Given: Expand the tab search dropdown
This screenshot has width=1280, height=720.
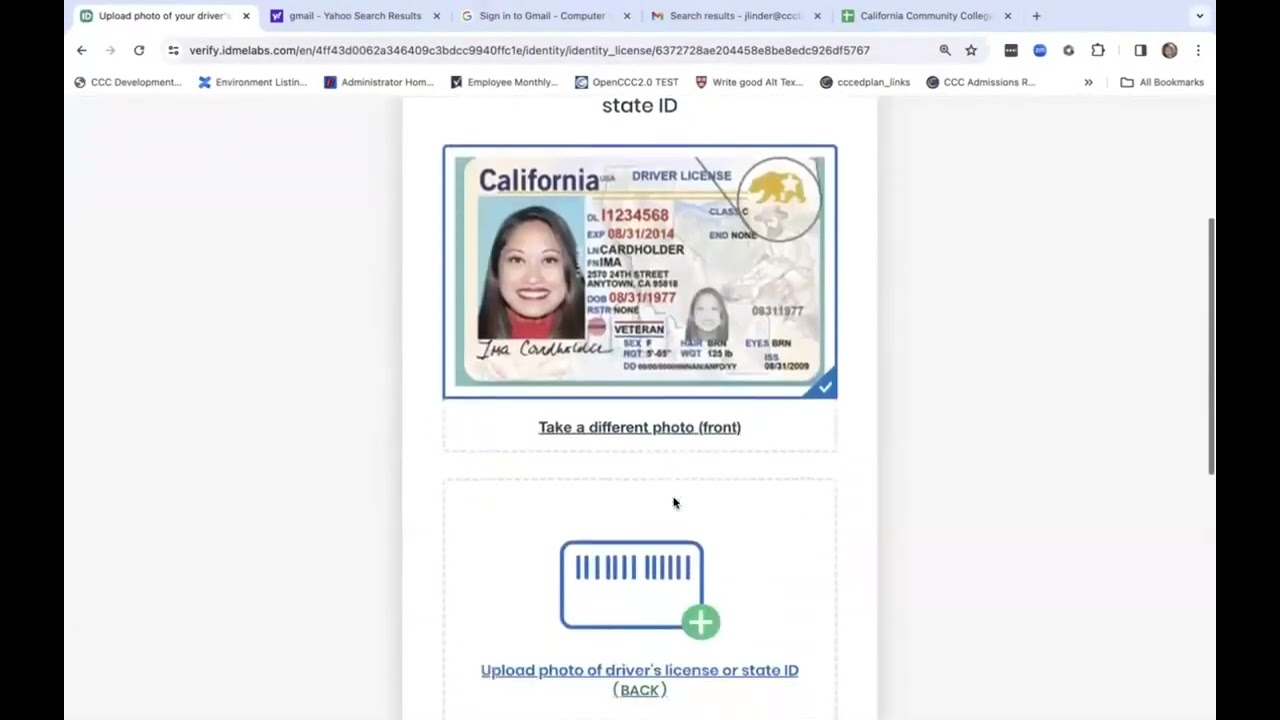Looking at the screenshot, I should [1200, 16].
